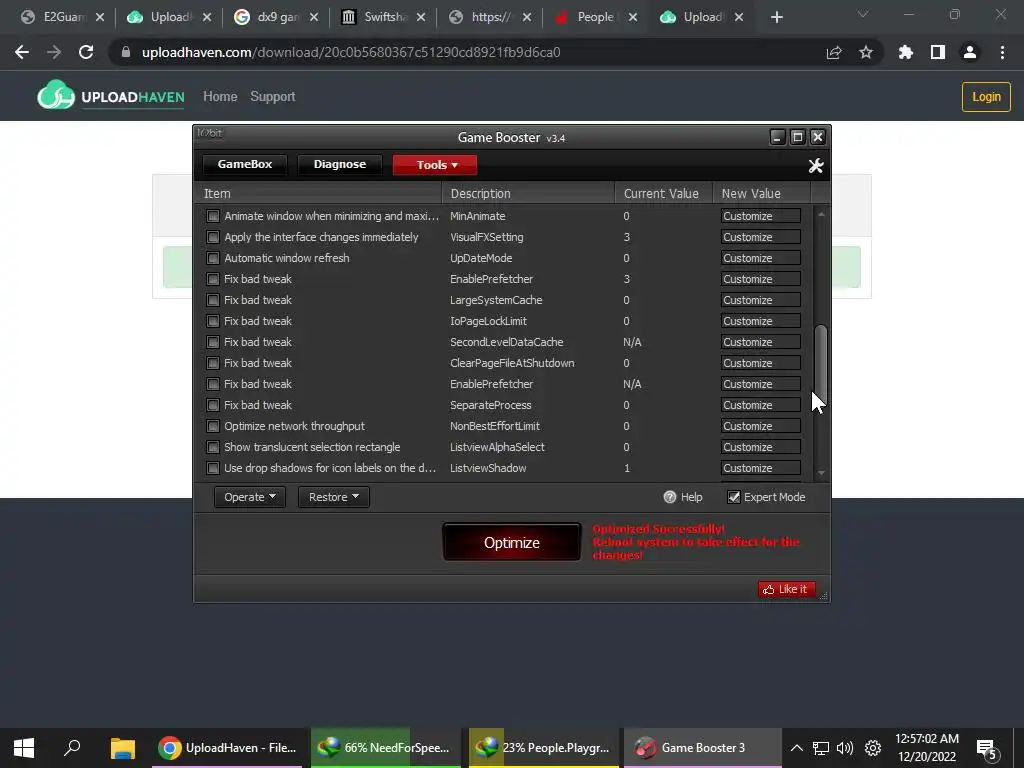Open the network icon in system tray

(x=820, y=748)
